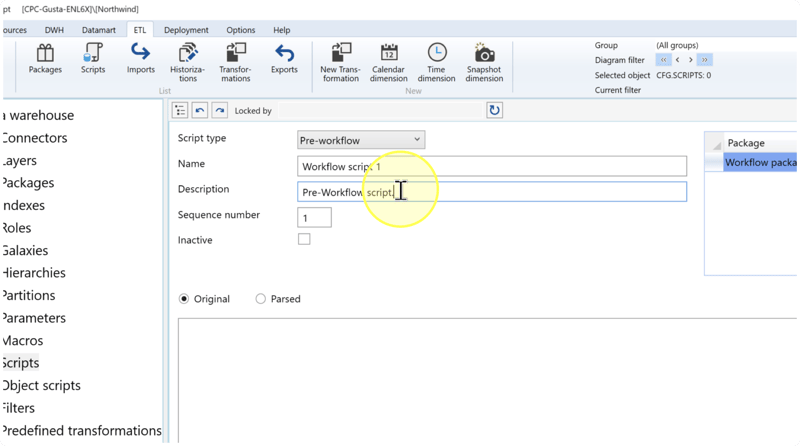Select the ETL ribbon tab
Viewport: 800px width, 446px height.
tap(140, 30)
